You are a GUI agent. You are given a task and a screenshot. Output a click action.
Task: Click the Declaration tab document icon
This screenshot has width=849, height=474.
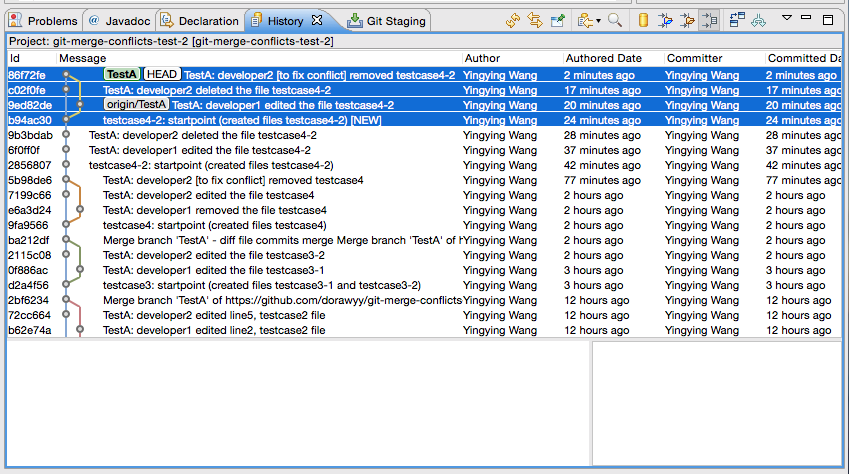167,21
